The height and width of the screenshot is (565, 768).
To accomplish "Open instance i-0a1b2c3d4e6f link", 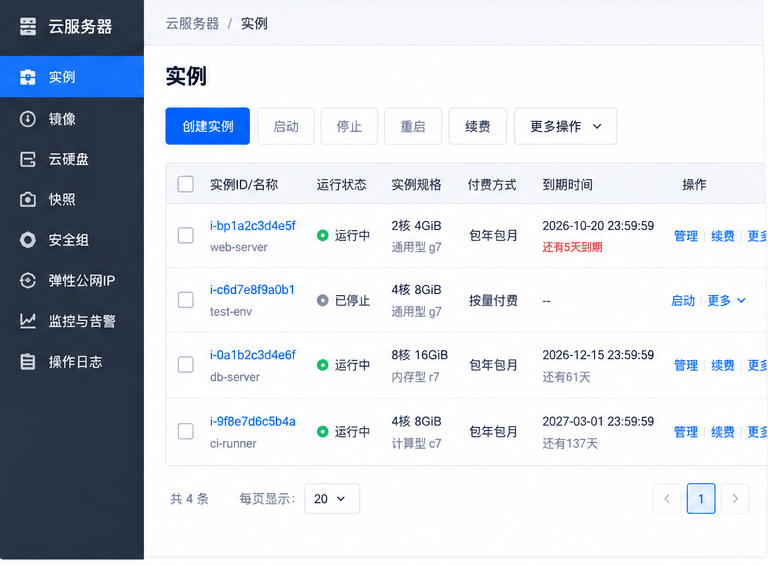I will click(x=253, y=355).
